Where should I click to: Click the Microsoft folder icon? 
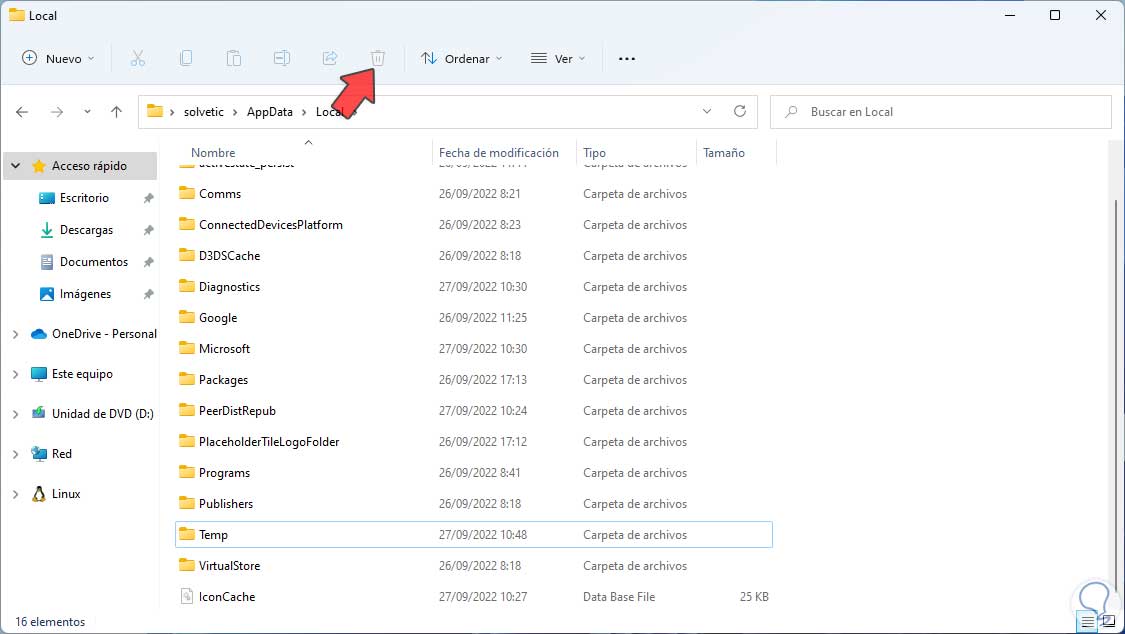point(187,347)
